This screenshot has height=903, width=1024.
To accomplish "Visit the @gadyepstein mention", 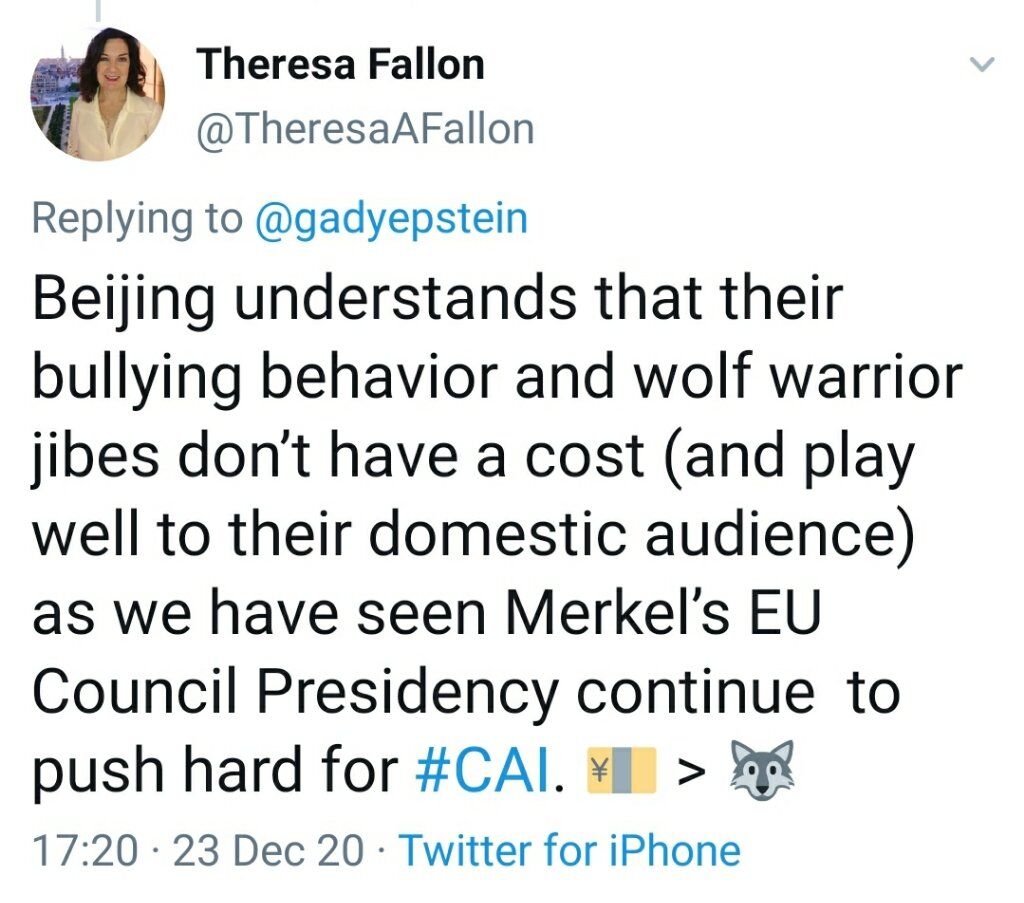I will pyautogui.click(x=391, y=218).
